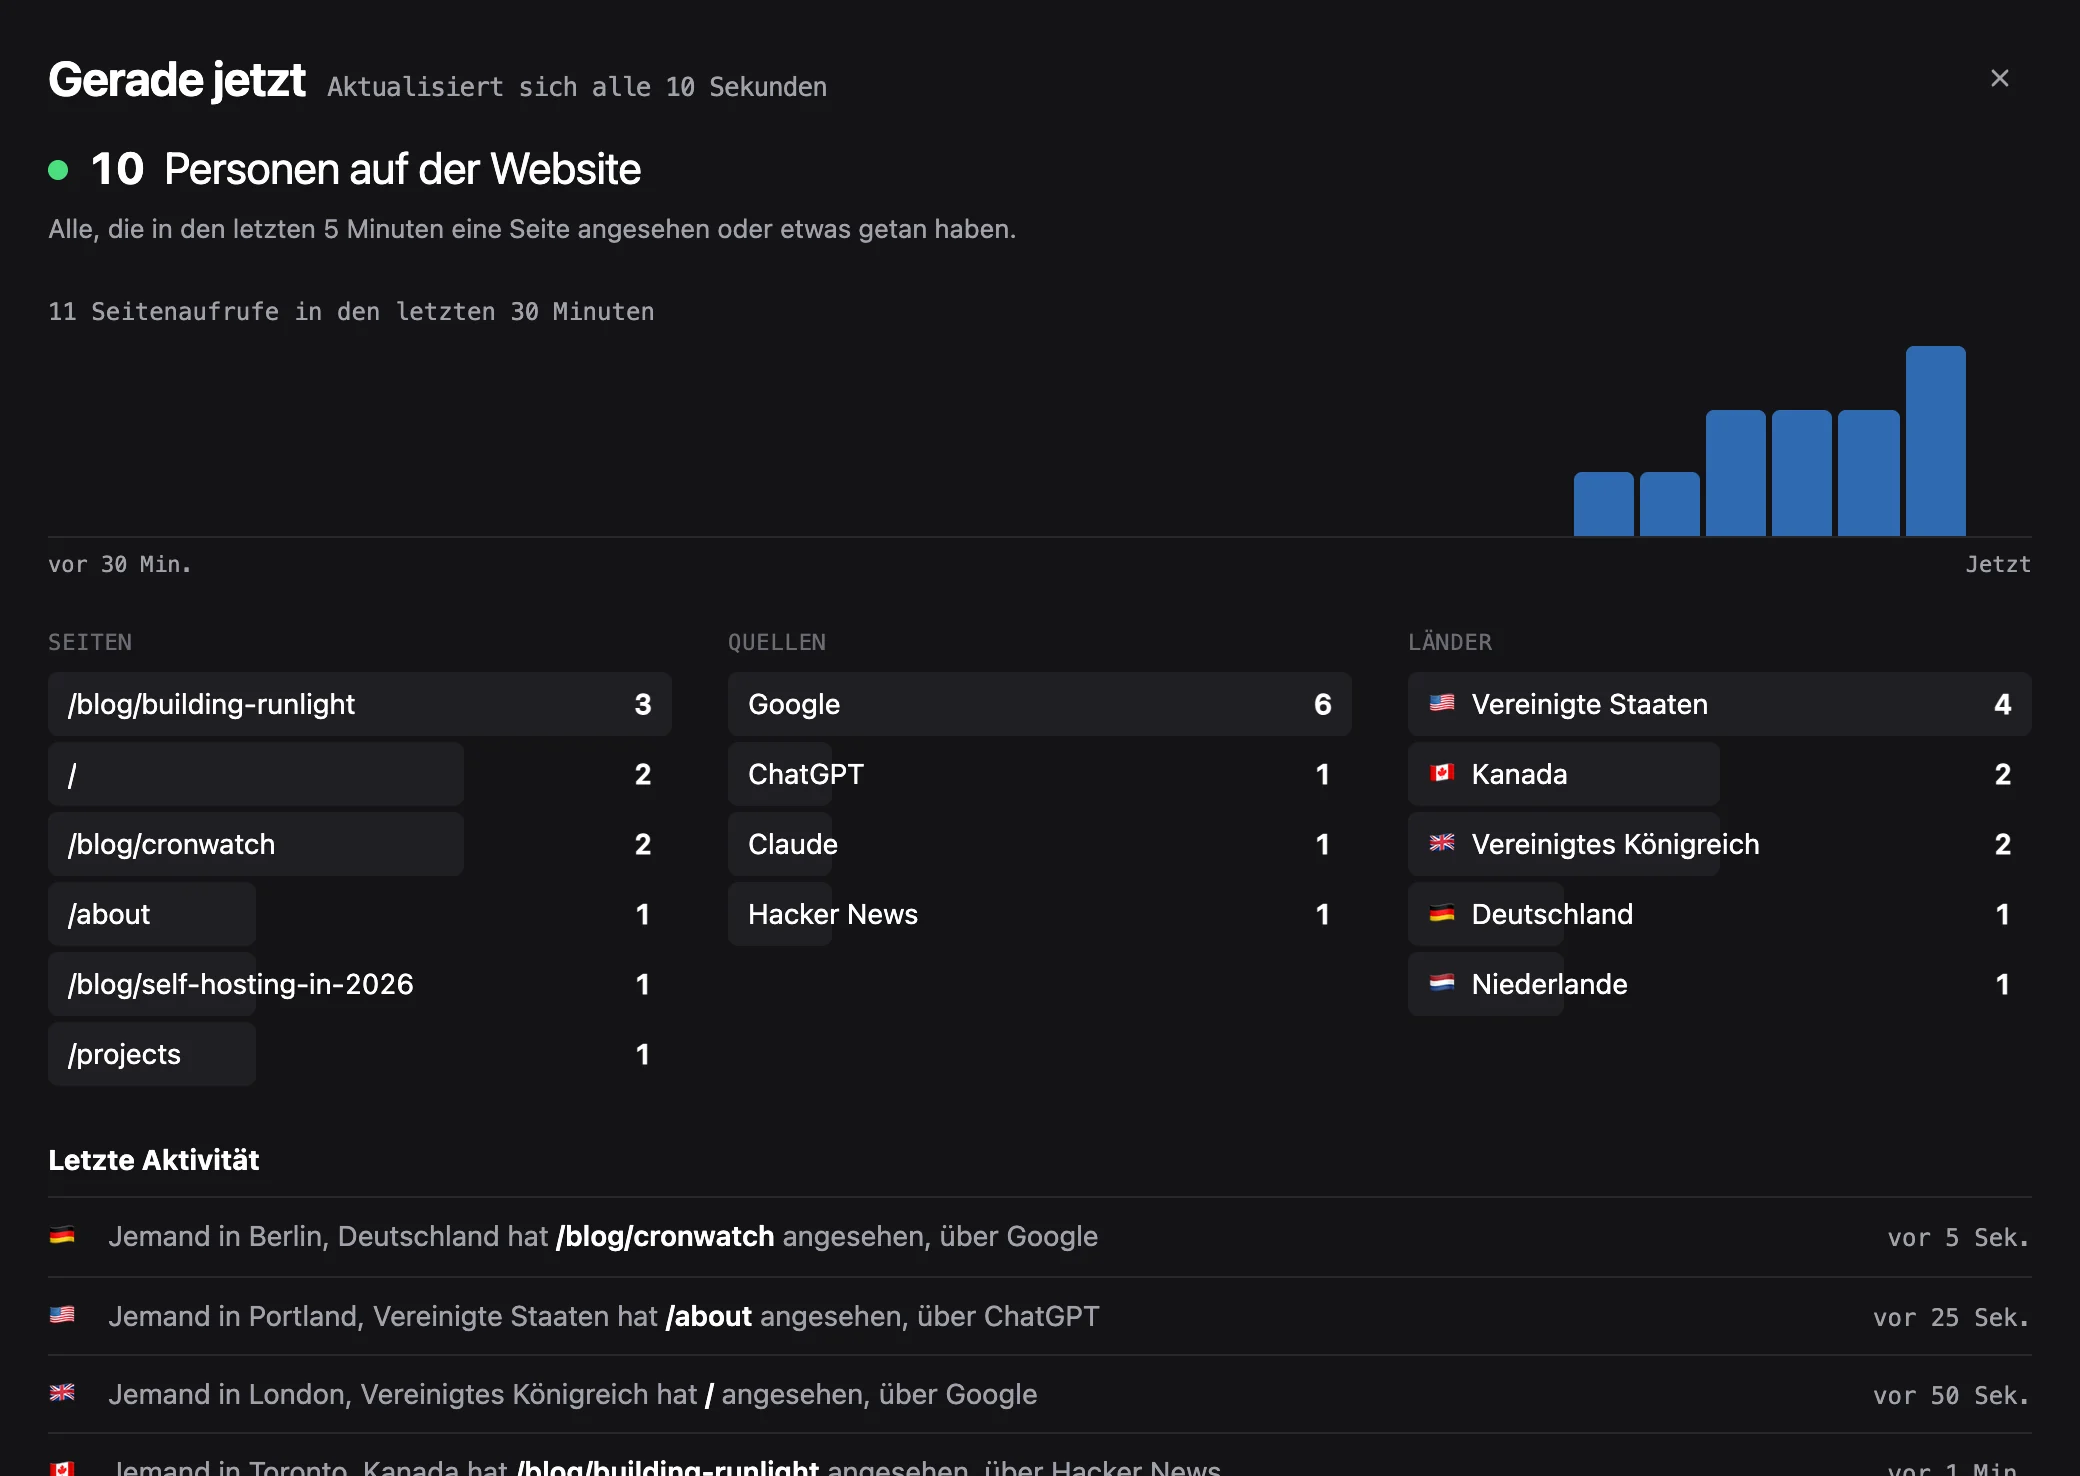Select the Vereinigtes Königreich country row
2080x1476 pixels.
click(1720, 844)
